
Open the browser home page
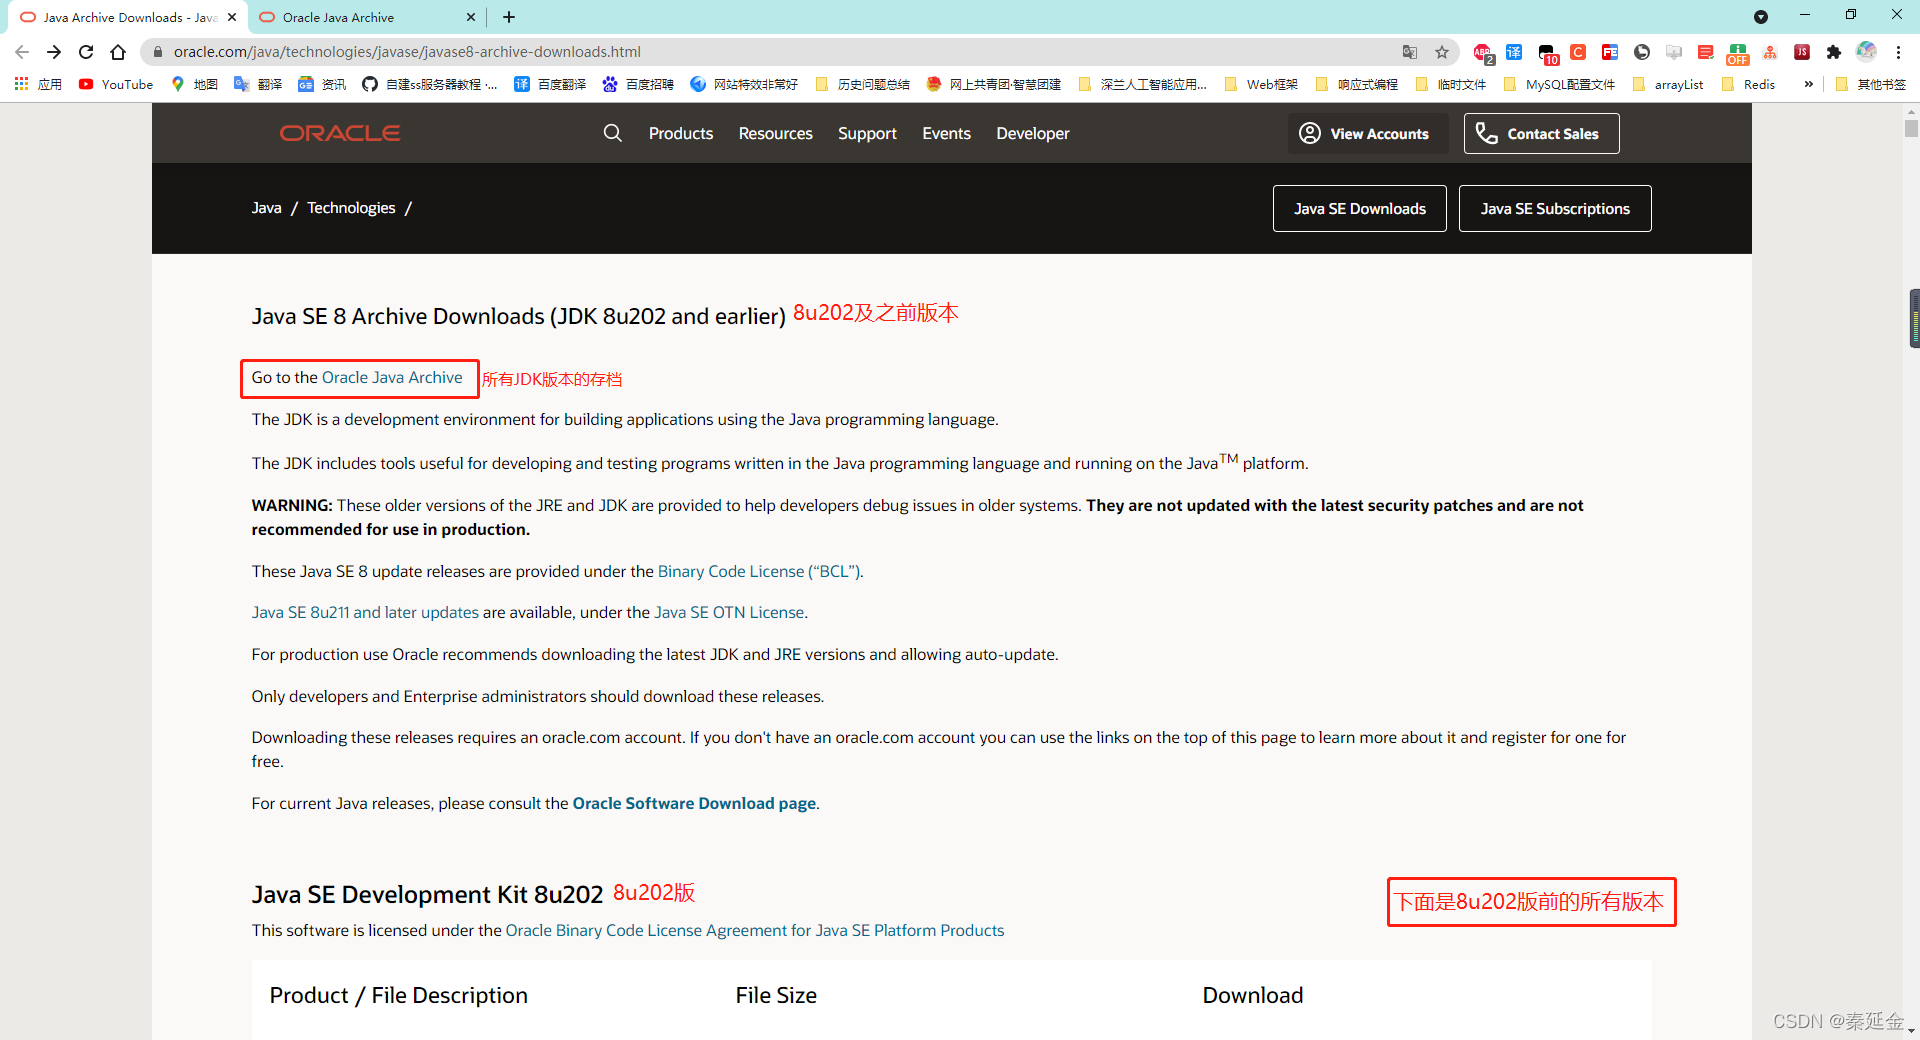118,52
